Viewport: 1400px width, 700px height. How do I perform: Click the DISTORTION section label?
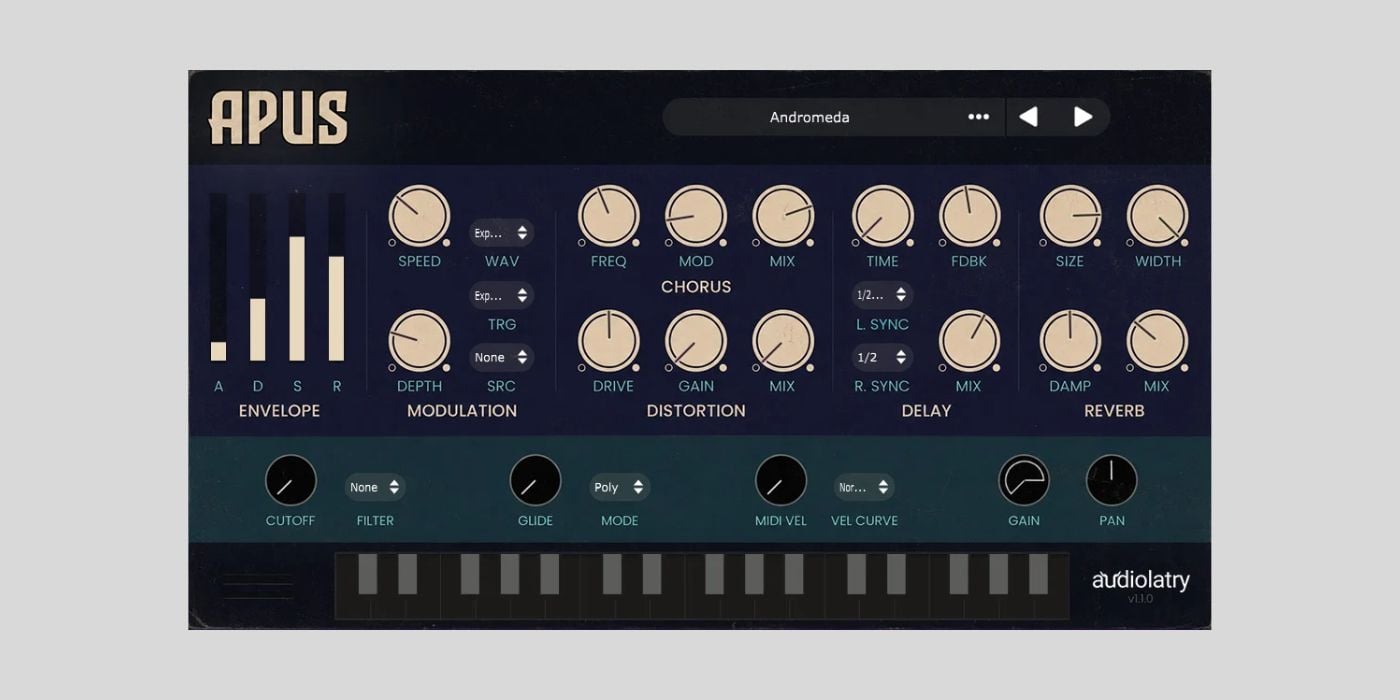[x=696, y=411]
